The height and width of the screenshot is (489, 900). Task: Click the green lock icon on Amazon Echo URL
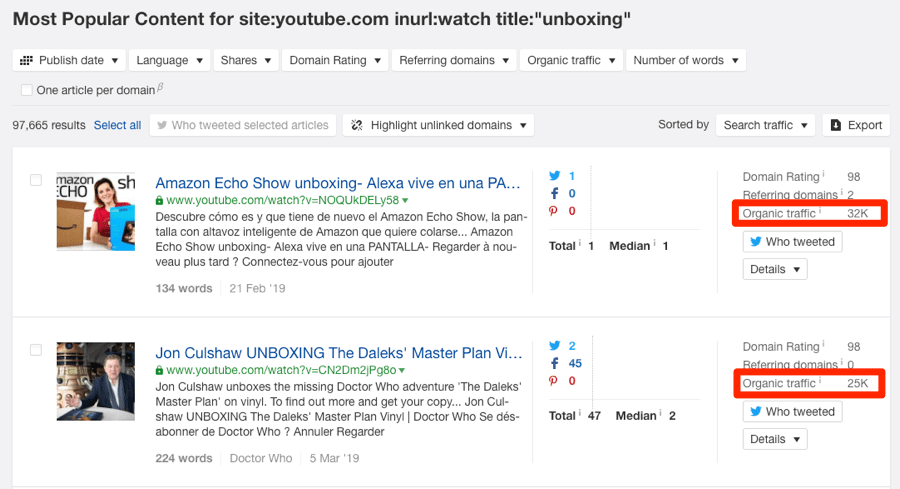click(160, 200)
